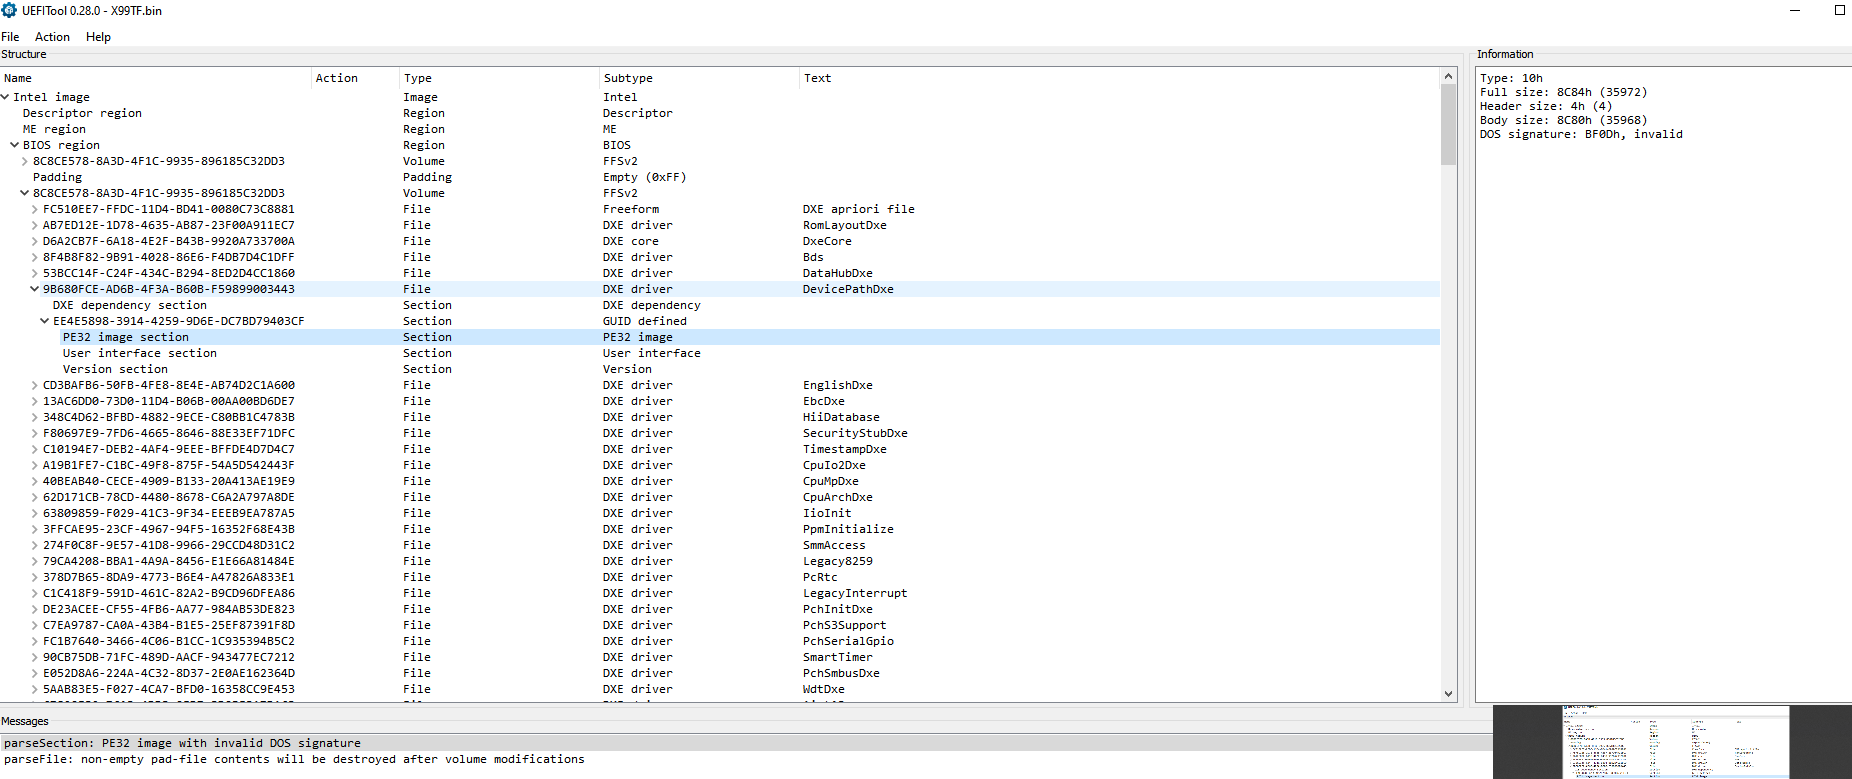Click the Subtype column header

[700, 78]
